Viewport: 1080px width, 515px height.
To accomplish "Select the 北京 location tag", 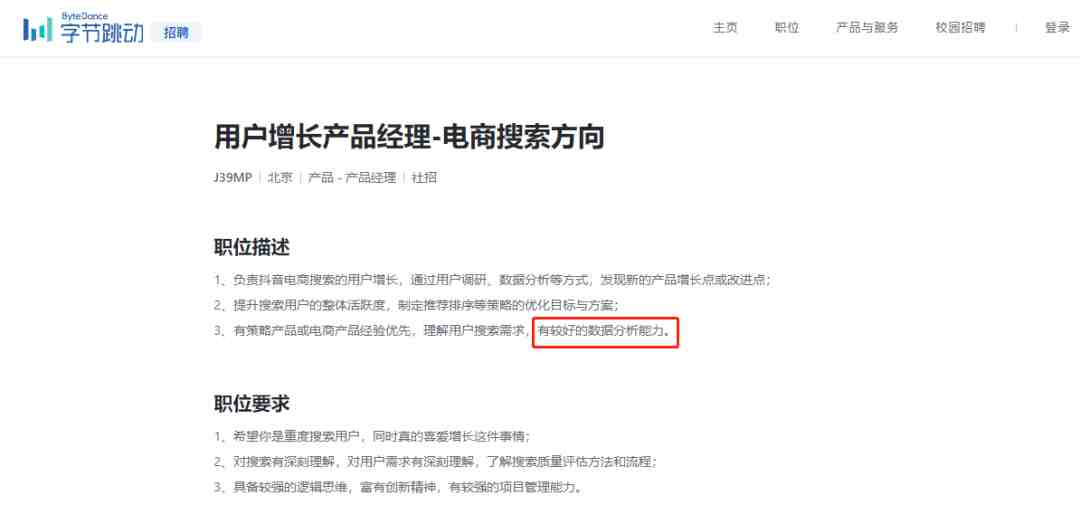I will pyautogui.click(x=280, y=178).
